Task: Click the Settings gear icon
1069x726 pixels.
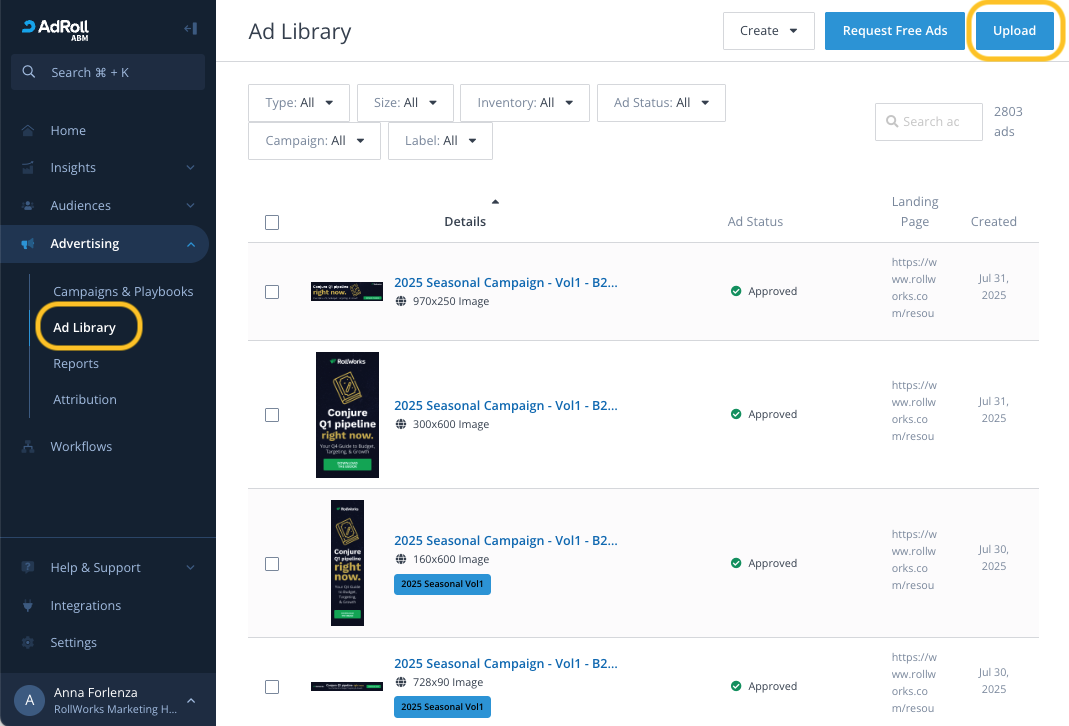Action: pyautogui.click(x=28, y=643)
